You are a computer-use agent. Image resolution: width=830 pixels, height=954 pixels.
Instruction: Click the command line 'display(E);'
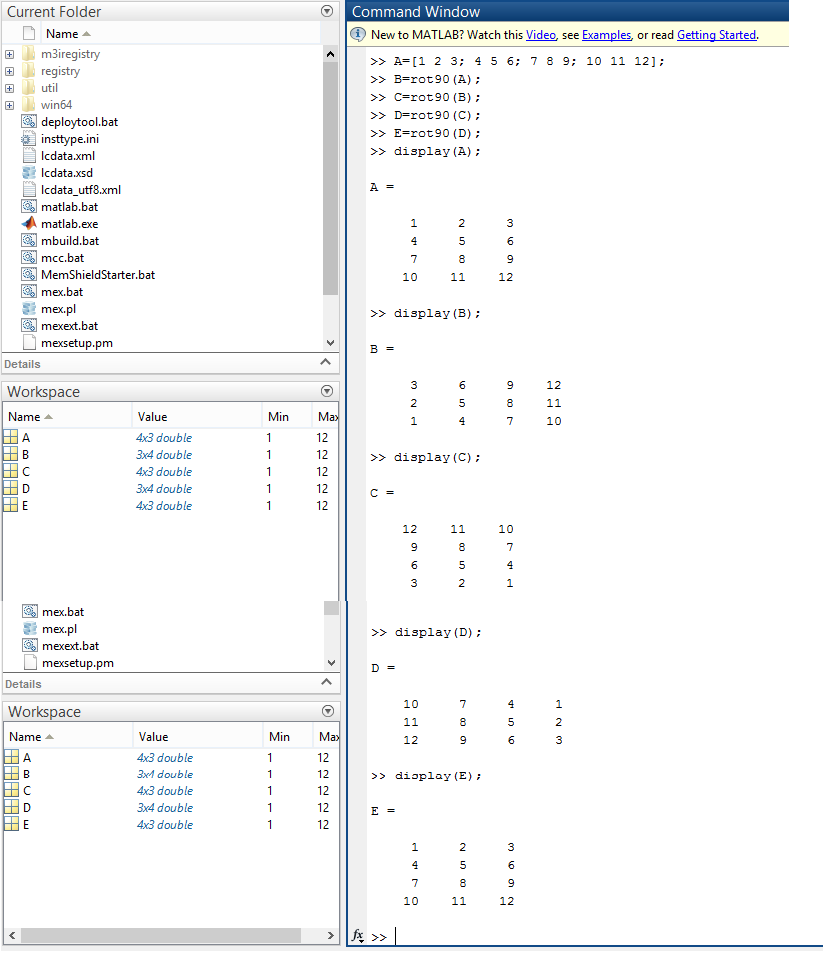point(438,776)
